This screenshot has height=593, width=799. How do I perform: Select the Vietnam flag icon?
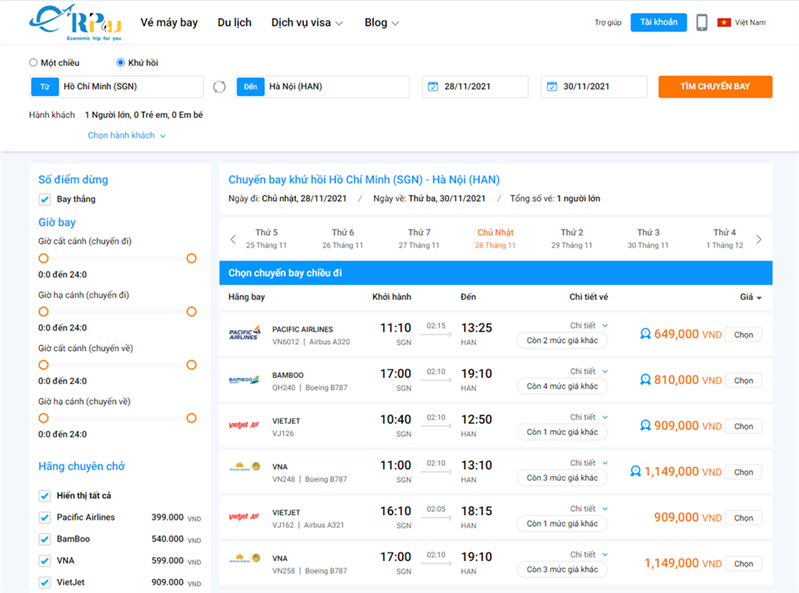724,22
